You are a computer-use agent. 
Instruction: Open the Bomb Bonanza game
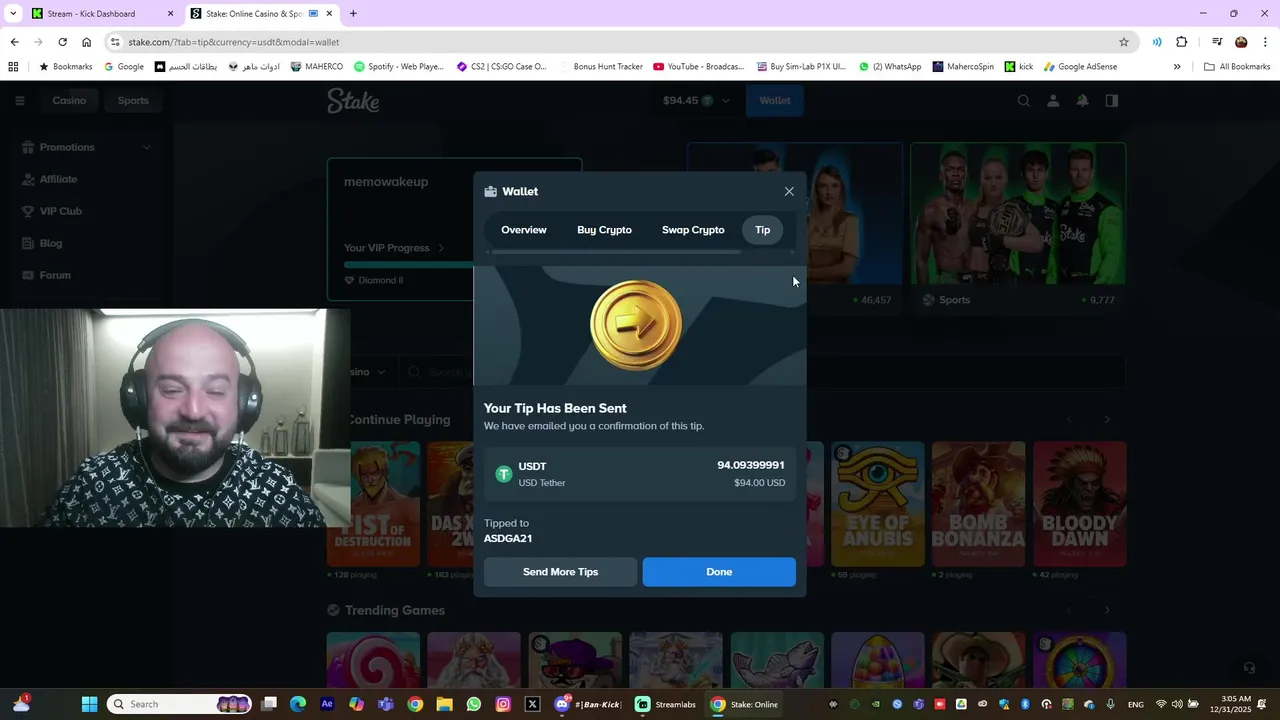coord(979,504)
